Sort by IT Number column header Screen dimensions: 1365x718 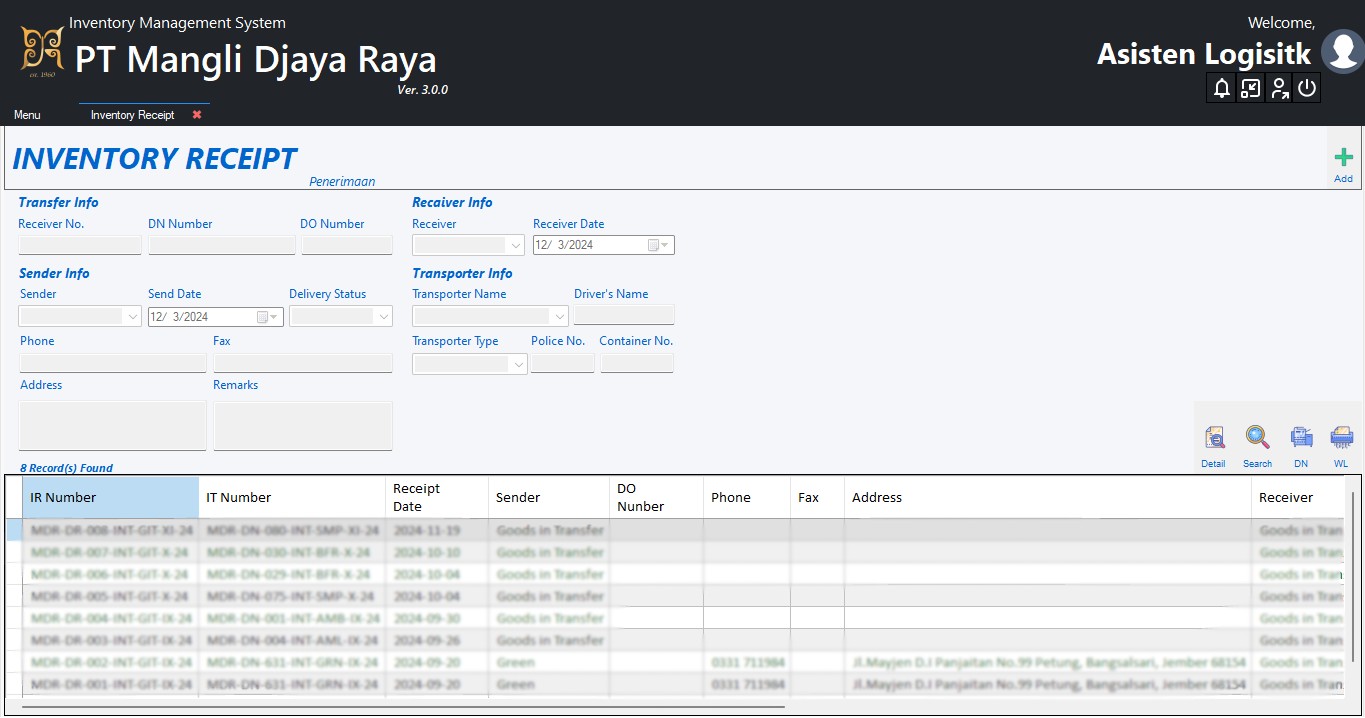292,497
